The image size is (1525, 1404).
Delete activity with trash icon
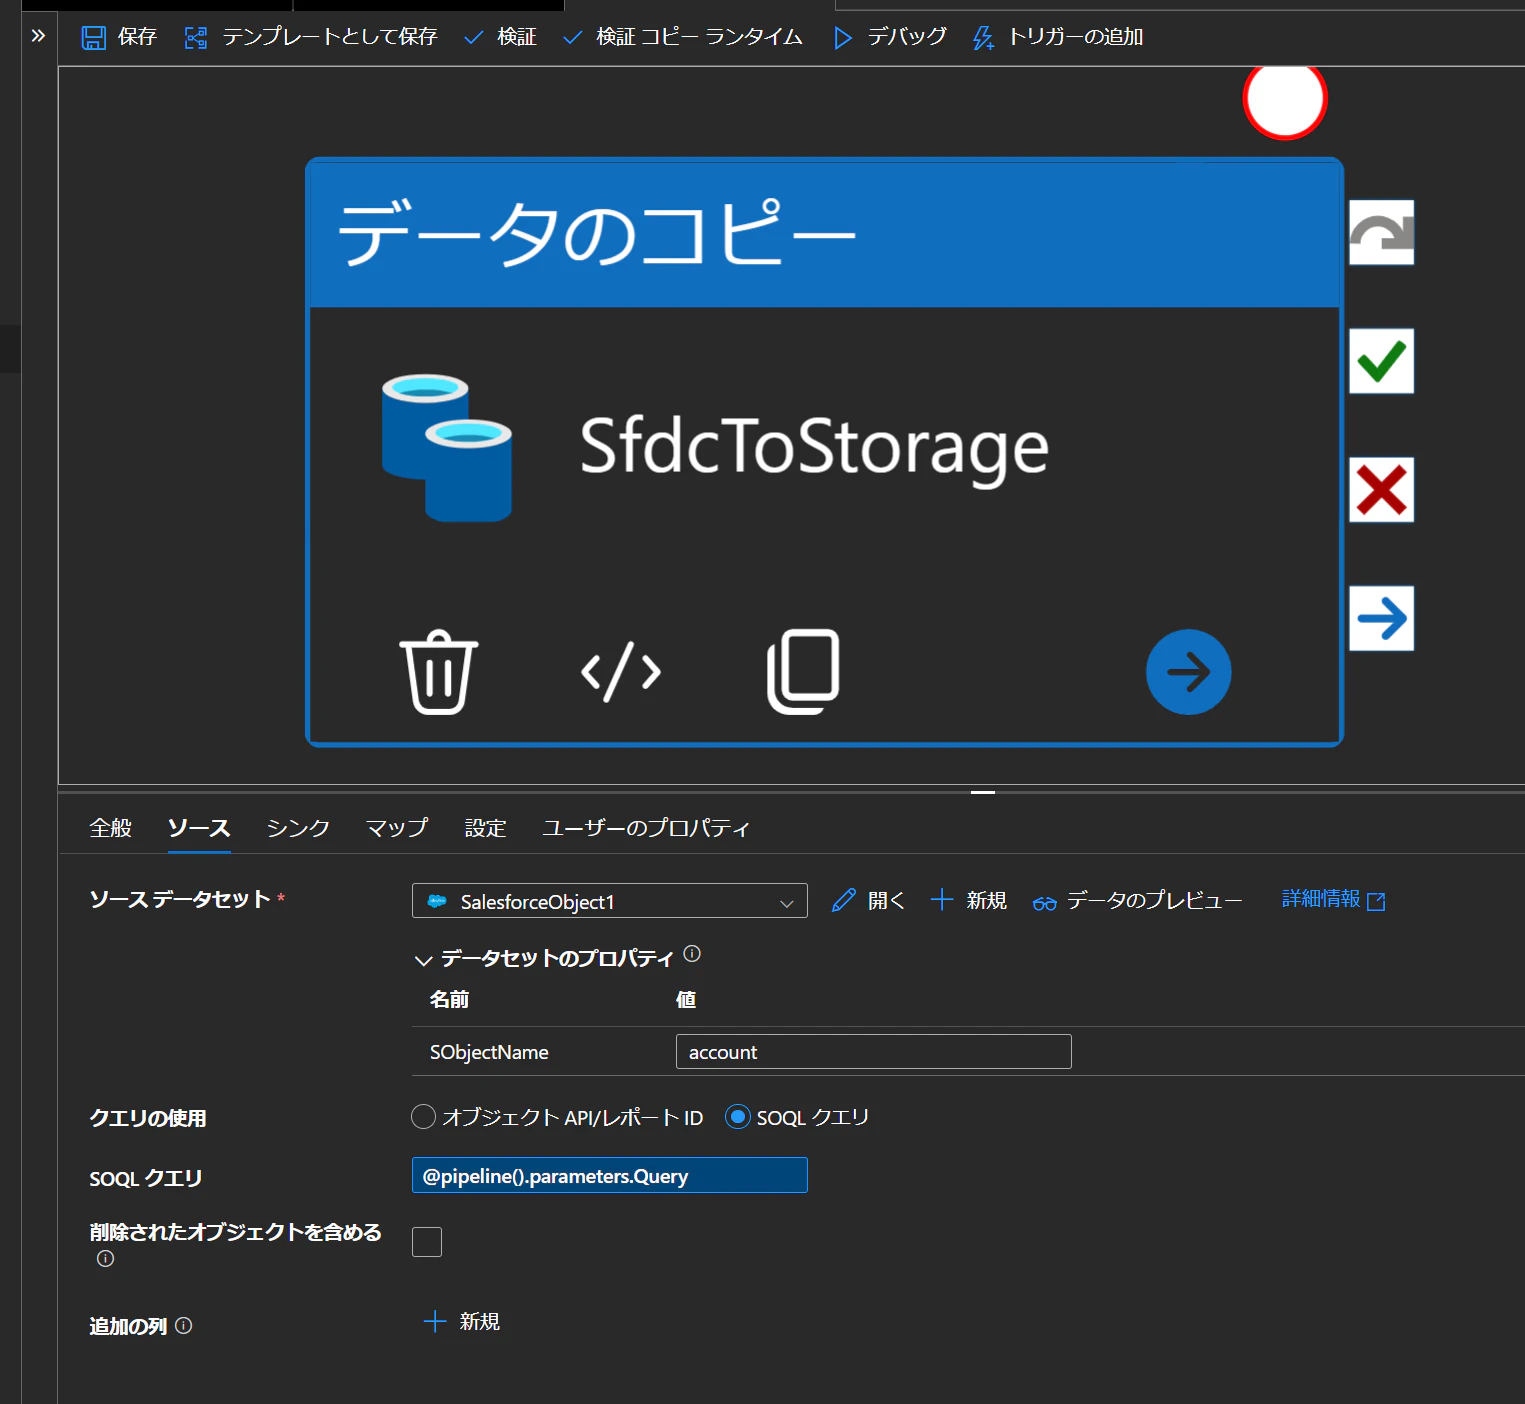tap(439, 672)
